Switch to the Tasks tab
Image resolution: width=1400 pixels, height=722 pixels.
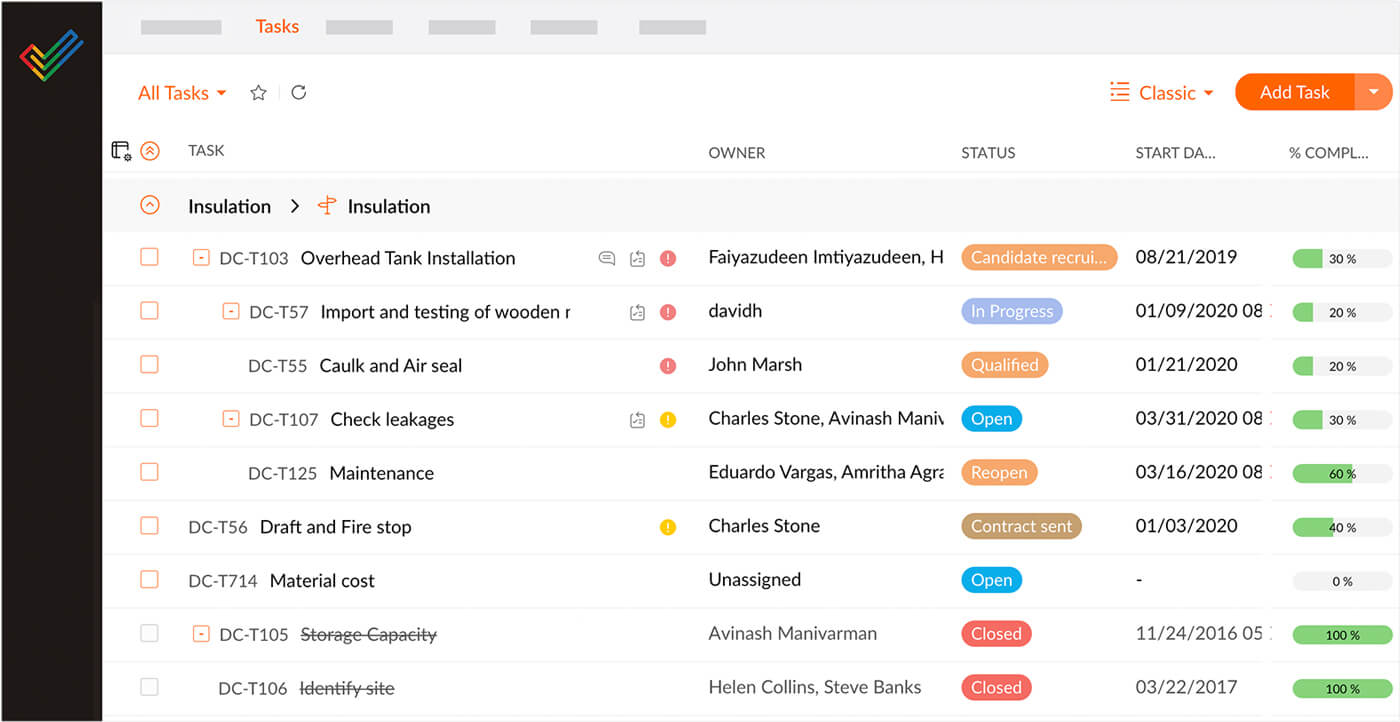click(277, 27)
